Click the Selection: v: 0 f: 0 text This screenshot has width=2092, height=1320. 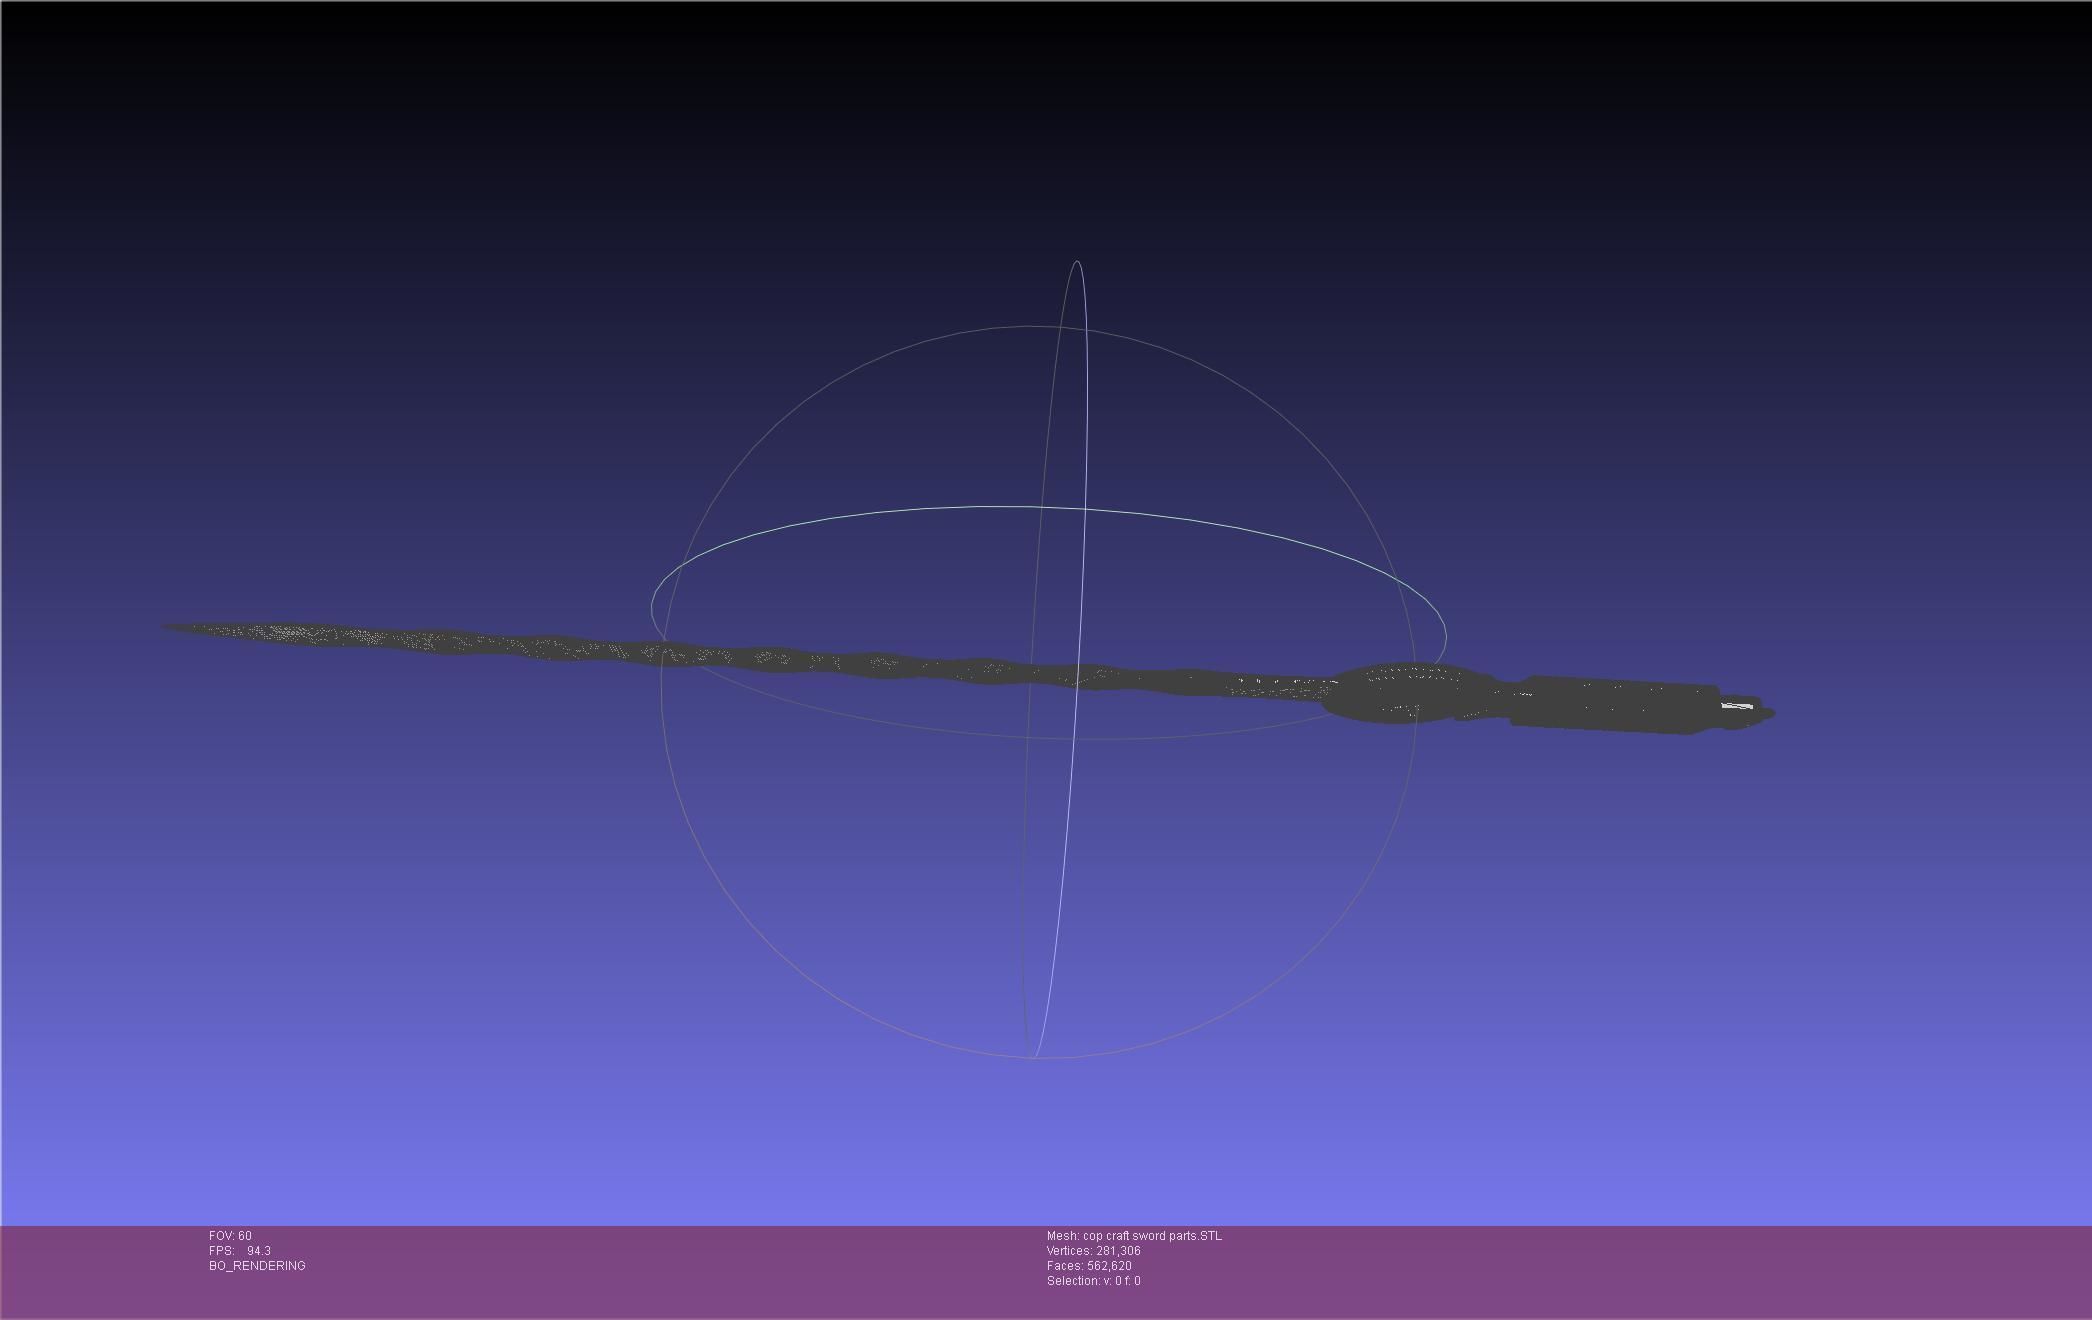(1093, 1281)
